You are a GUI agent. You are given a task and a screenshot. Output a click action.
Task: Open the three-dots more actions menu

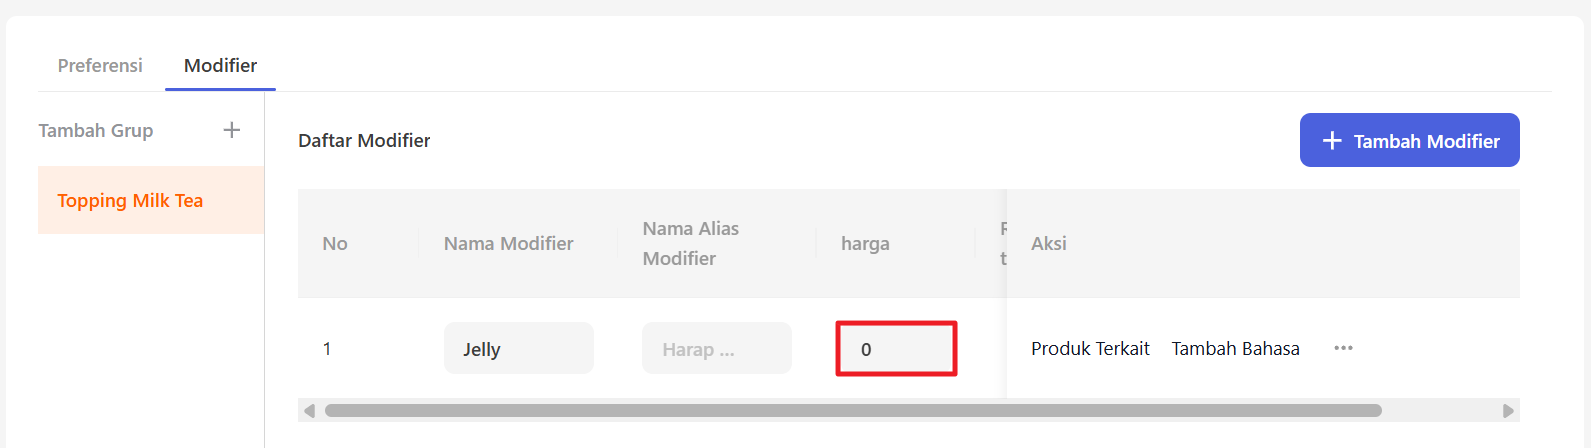click(x=1343, y=348)
